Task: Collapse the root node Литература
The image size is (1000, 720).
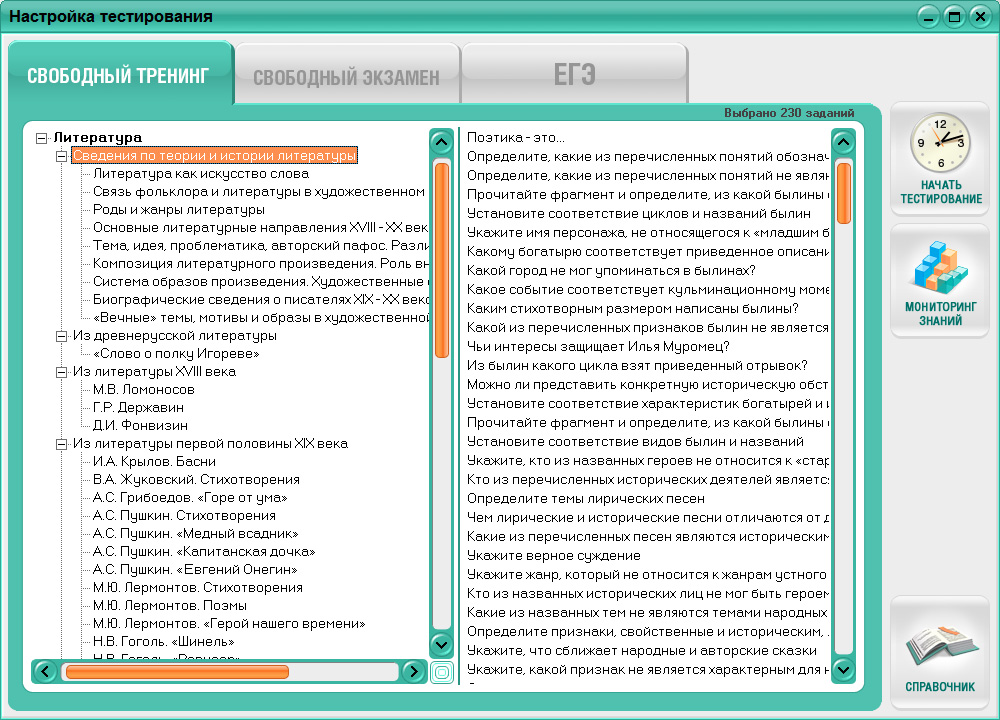Action: (41, 138)
